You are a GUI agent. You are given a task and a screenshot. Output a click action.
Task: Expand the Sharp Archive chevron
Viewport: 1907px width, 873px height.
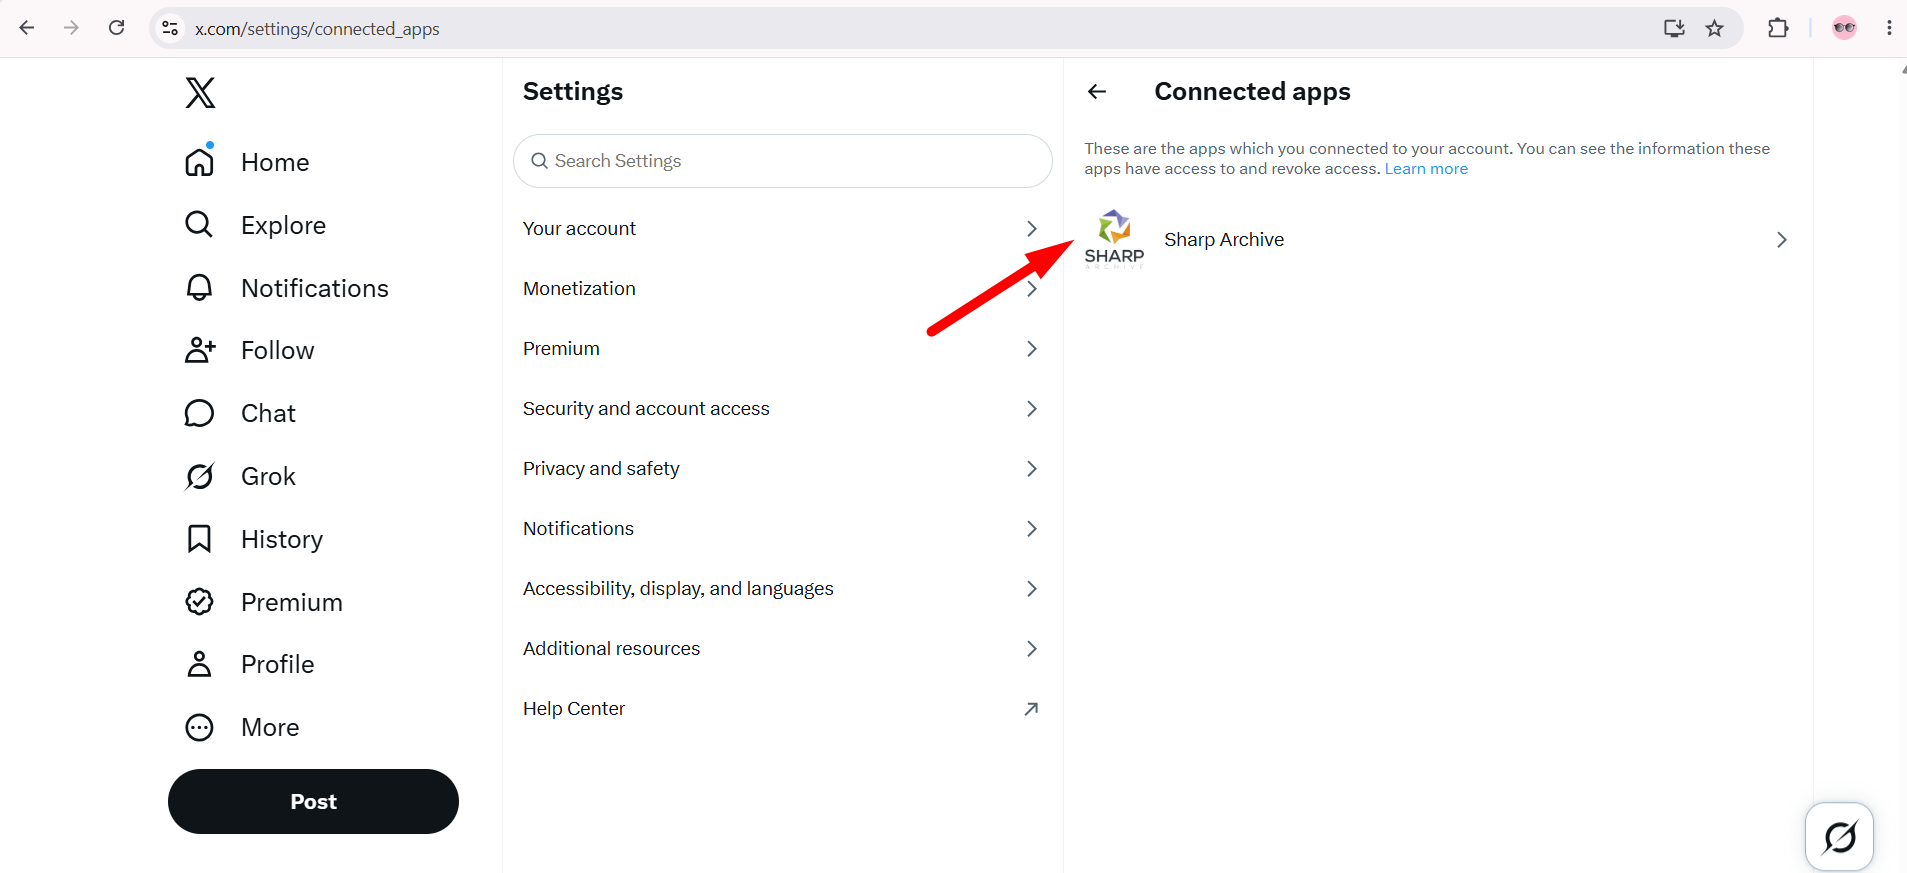click(x=1781, y=240)
